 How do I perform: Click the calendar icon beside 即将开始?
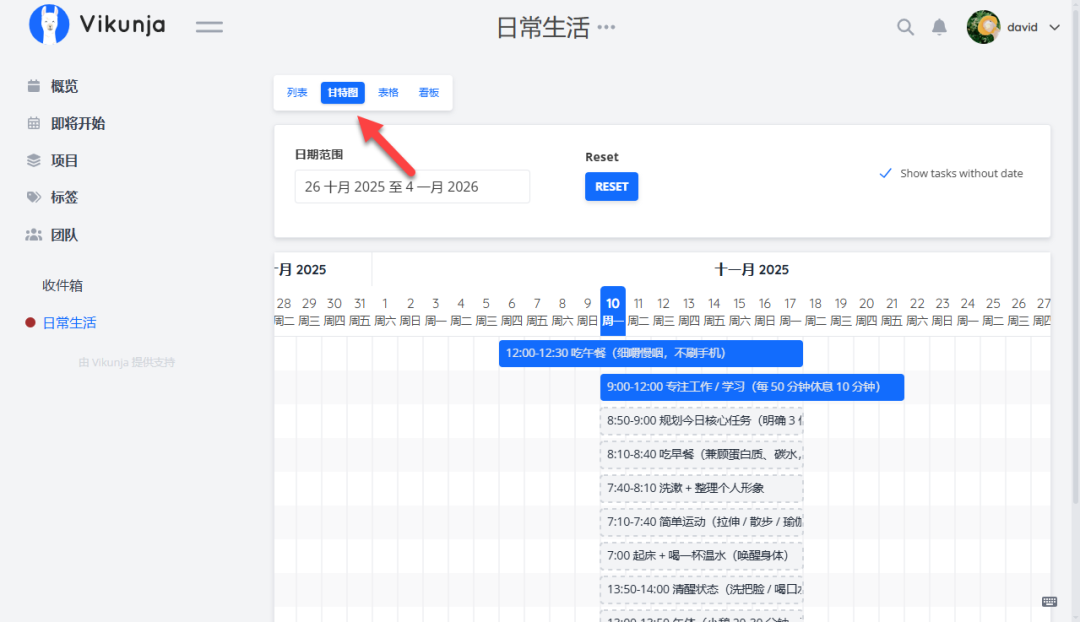(34, 123)
